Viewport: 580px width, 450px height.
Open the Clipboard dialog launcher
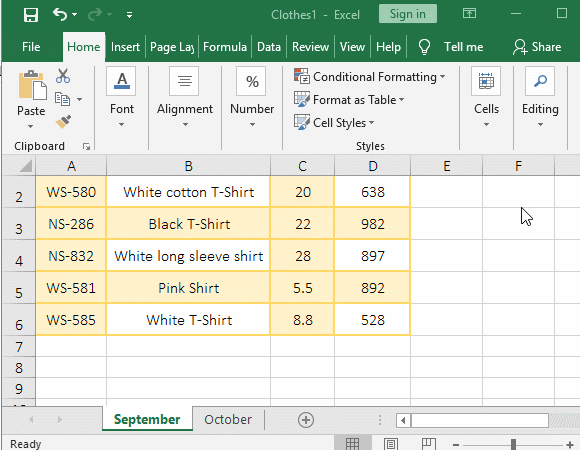(87, 147)
